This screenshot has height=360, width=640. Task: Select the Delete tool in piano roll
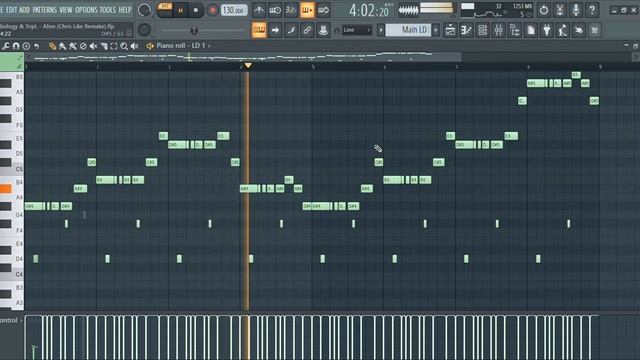[x=83, y=46]
